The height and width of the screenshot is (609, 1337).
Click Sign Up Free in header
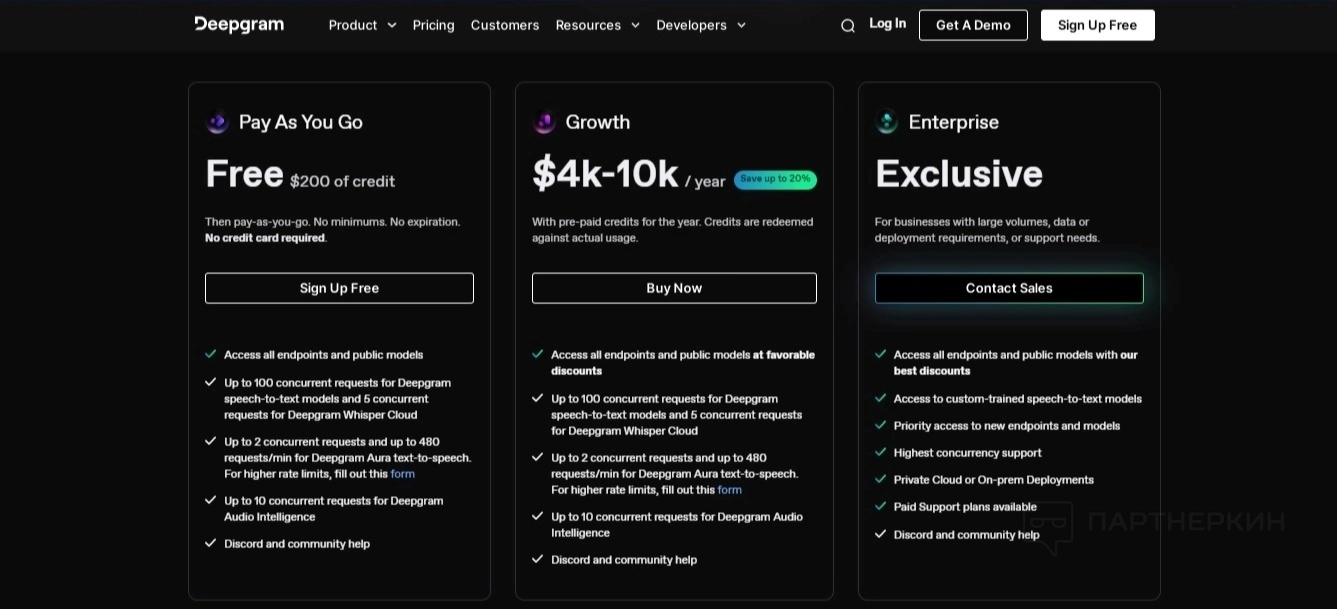(1097, 25)
